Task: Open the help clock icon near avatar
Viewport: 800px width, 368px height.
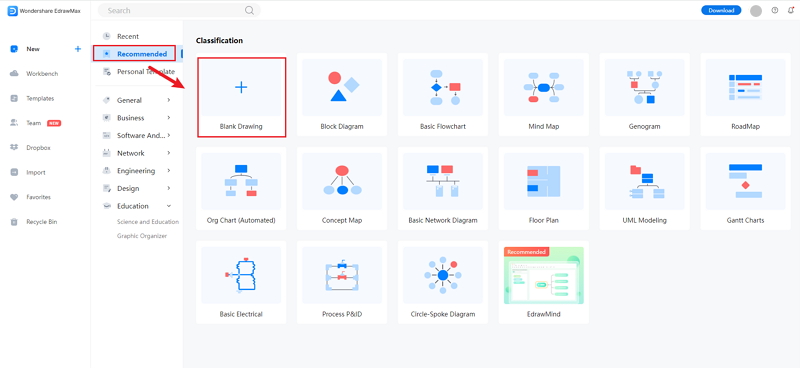Action: [775, 10]
